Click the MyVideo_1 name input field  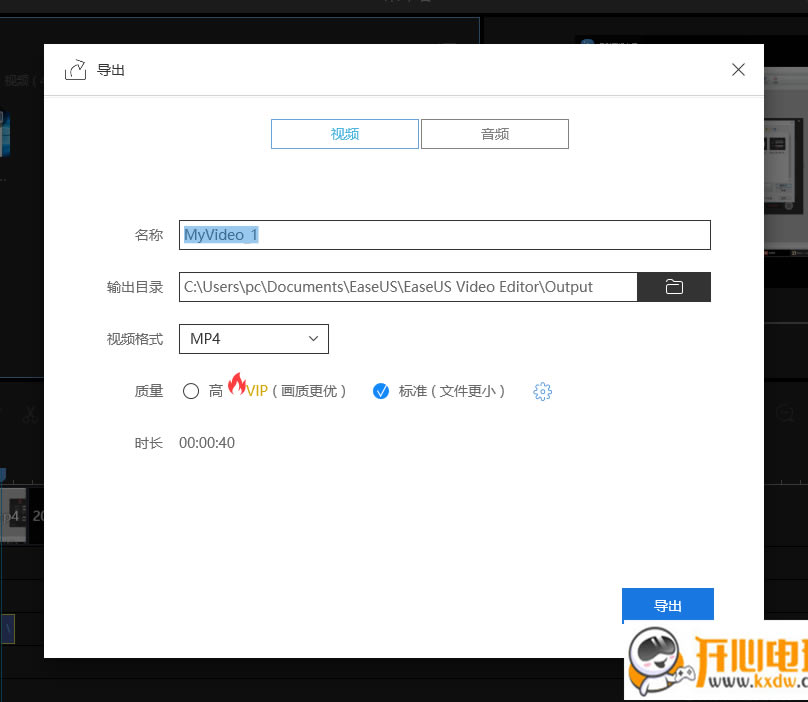(x=444, y=234)
